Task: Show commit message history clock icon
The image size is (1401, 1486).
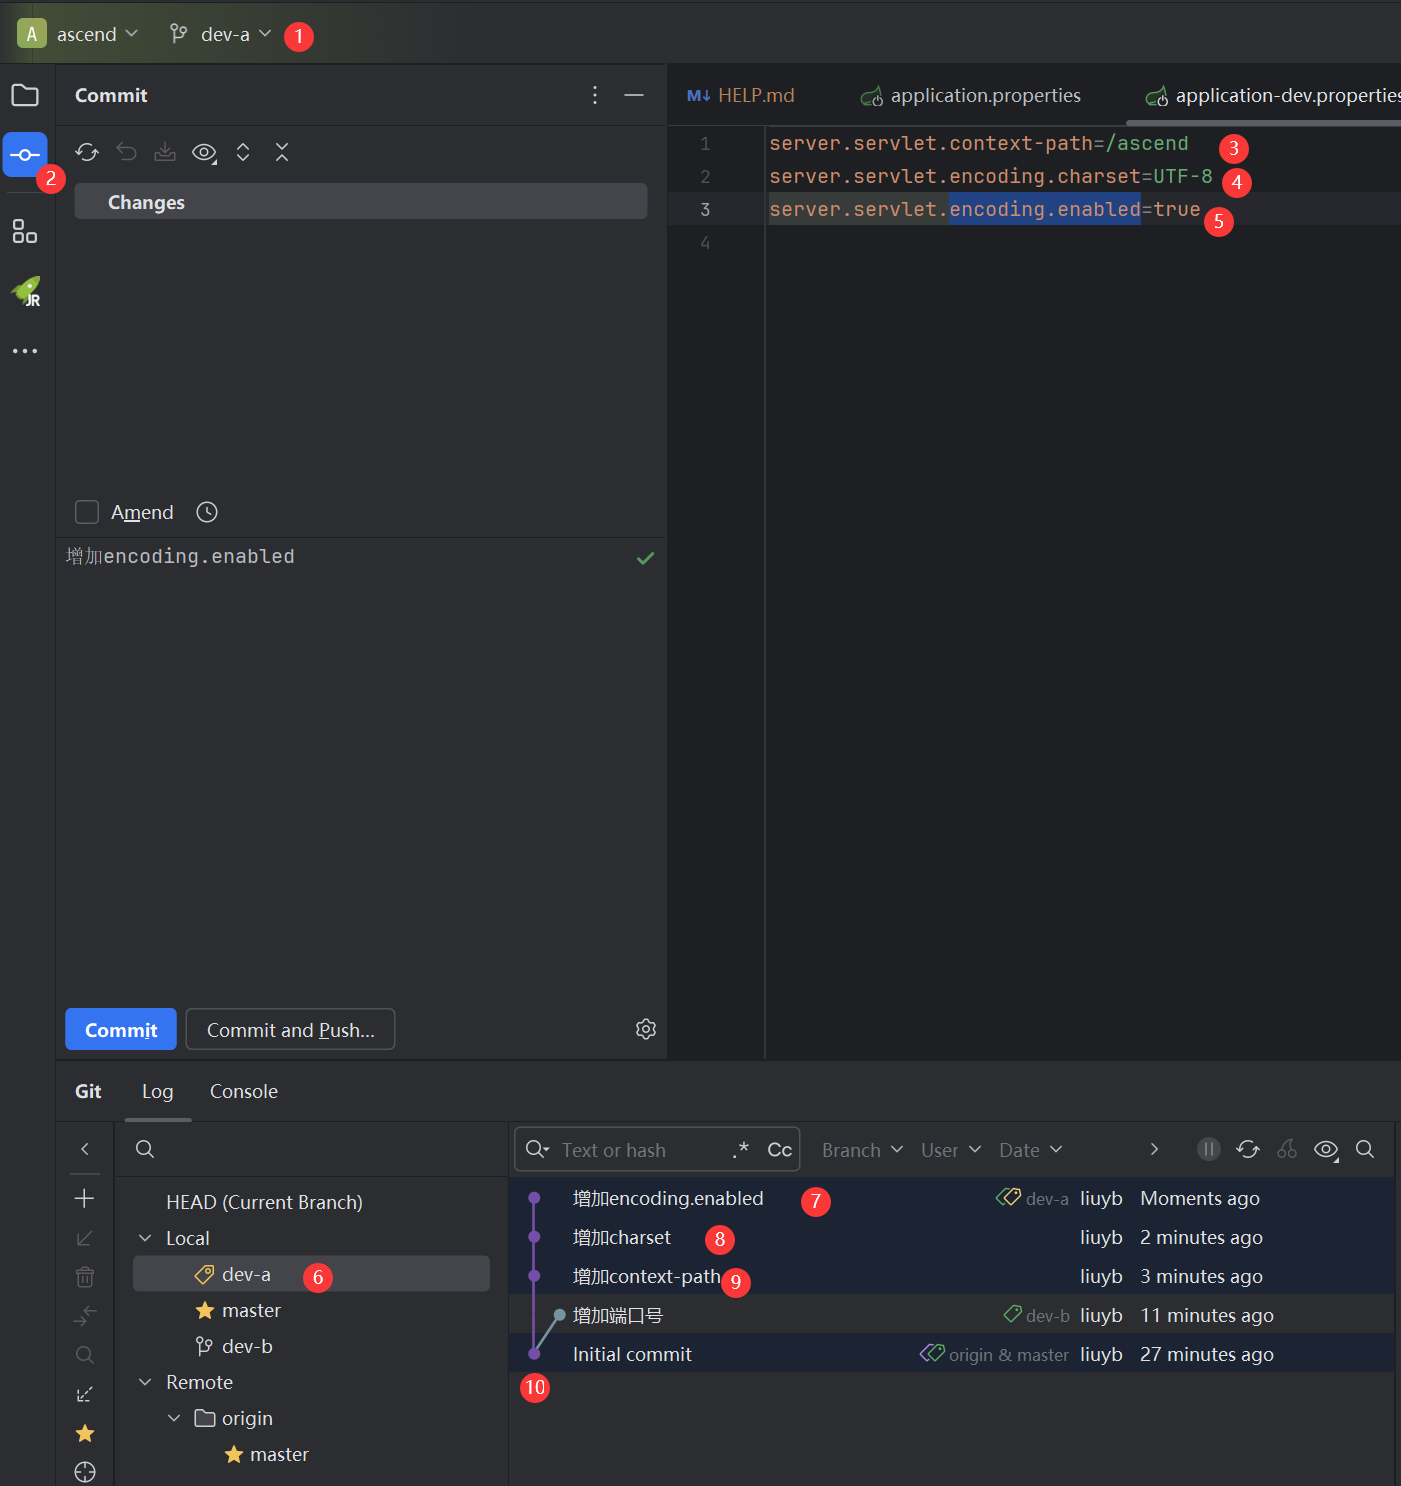Action: click(207, 512)
